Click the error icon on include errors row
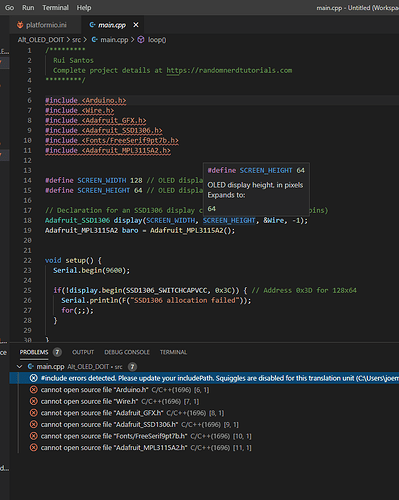The height and width of the screenshot is (500, 399). click(x=34, y=378)
